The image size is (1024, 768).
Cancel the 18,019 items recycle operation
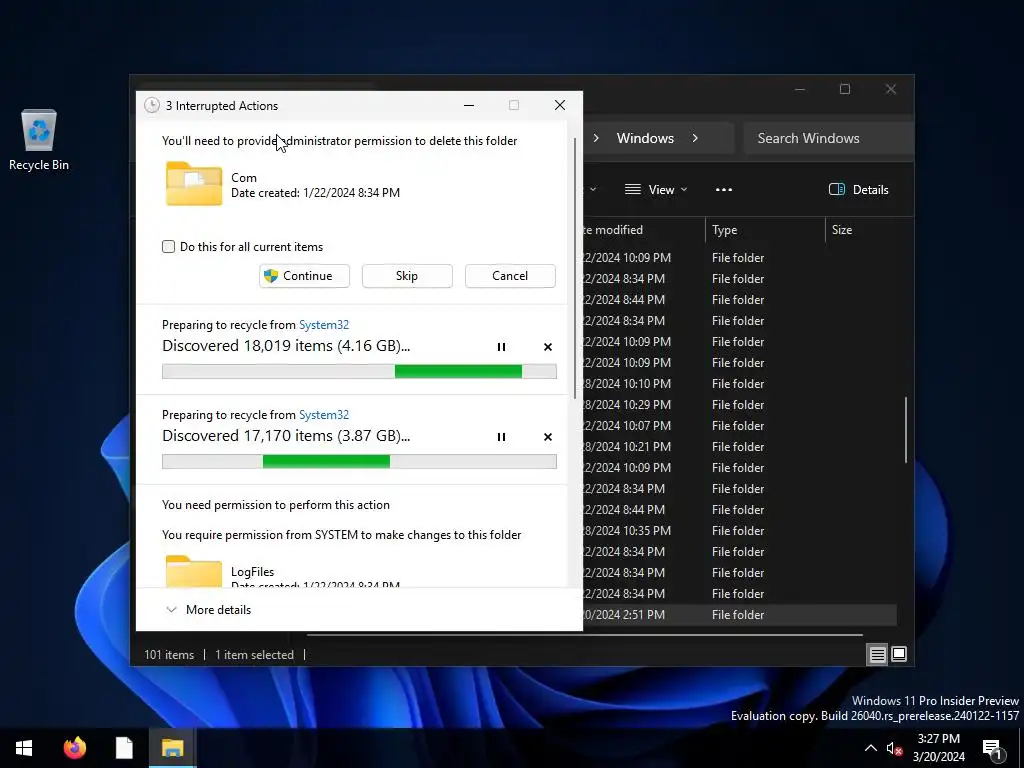click(548, 347)
